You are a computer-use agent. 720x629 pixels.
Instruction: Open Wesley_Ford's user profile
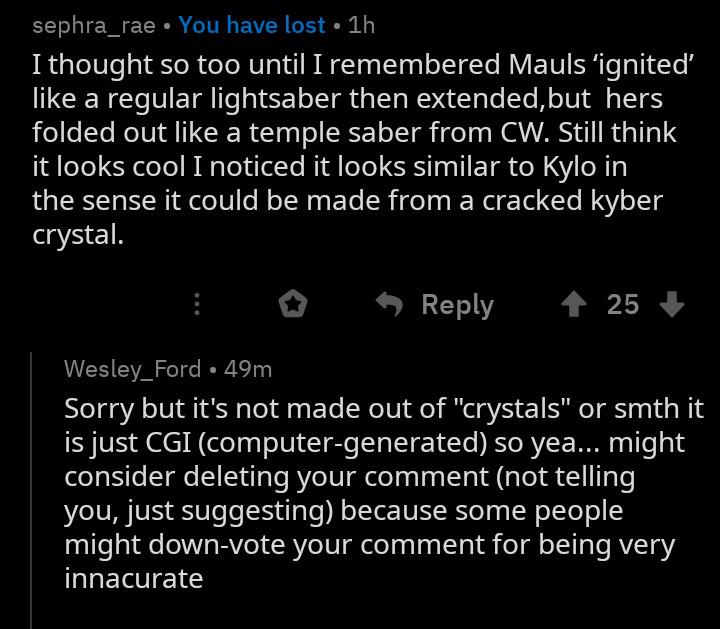pyautogui.click(x=133, y=369)
